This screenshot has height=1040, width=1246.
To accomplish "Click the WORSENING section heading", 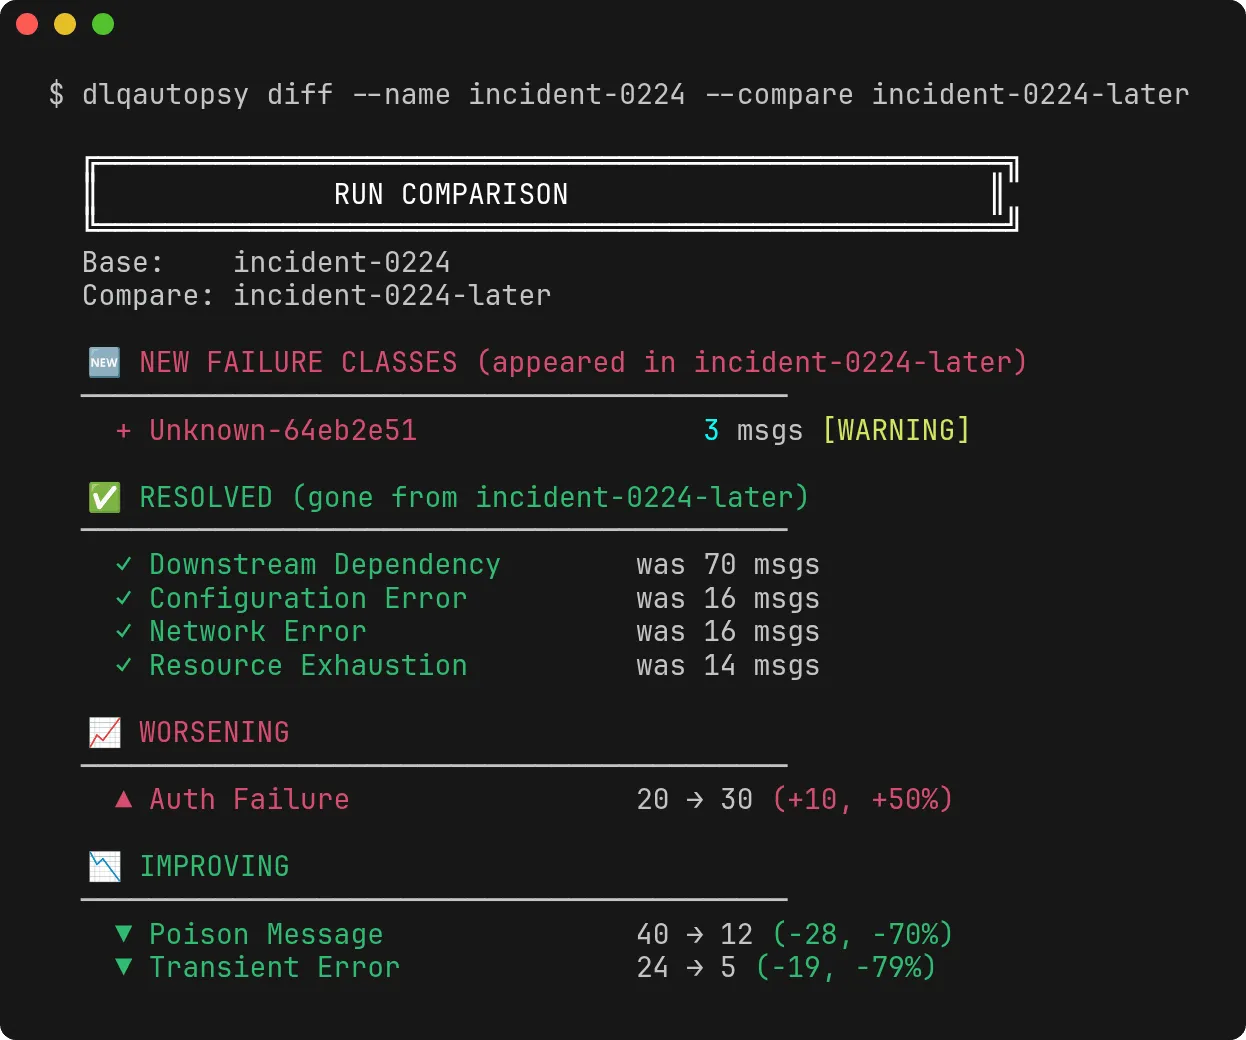I will point(214,732).
